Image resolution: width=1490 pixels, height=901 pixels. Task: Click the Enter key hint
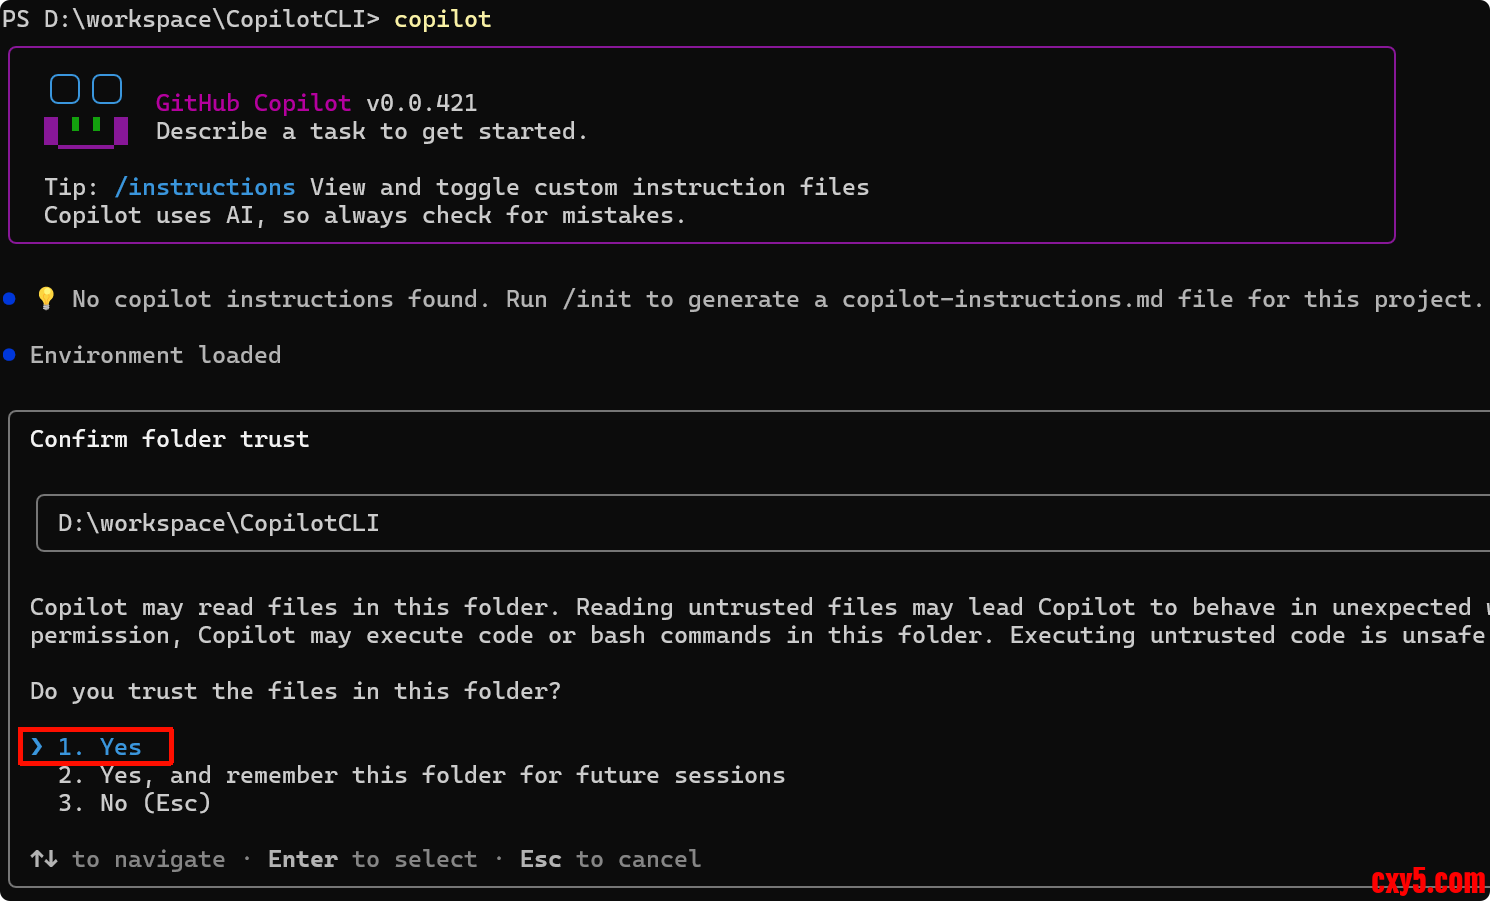click(x=302, y=859)
